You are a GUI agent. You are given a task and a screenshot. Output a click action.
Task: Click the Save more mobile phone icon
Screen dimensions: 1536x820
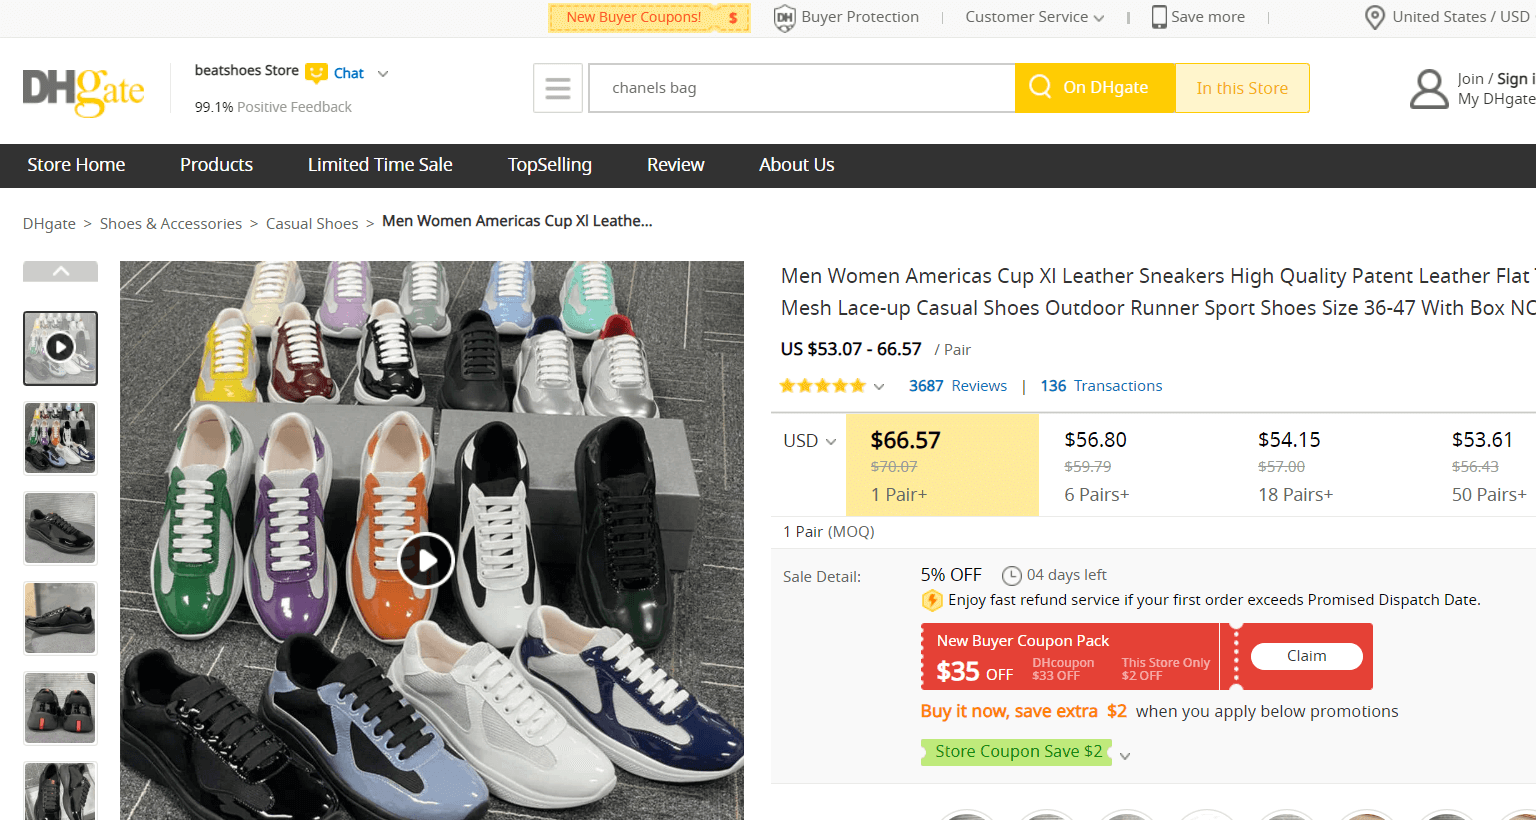pos(1159,17)
